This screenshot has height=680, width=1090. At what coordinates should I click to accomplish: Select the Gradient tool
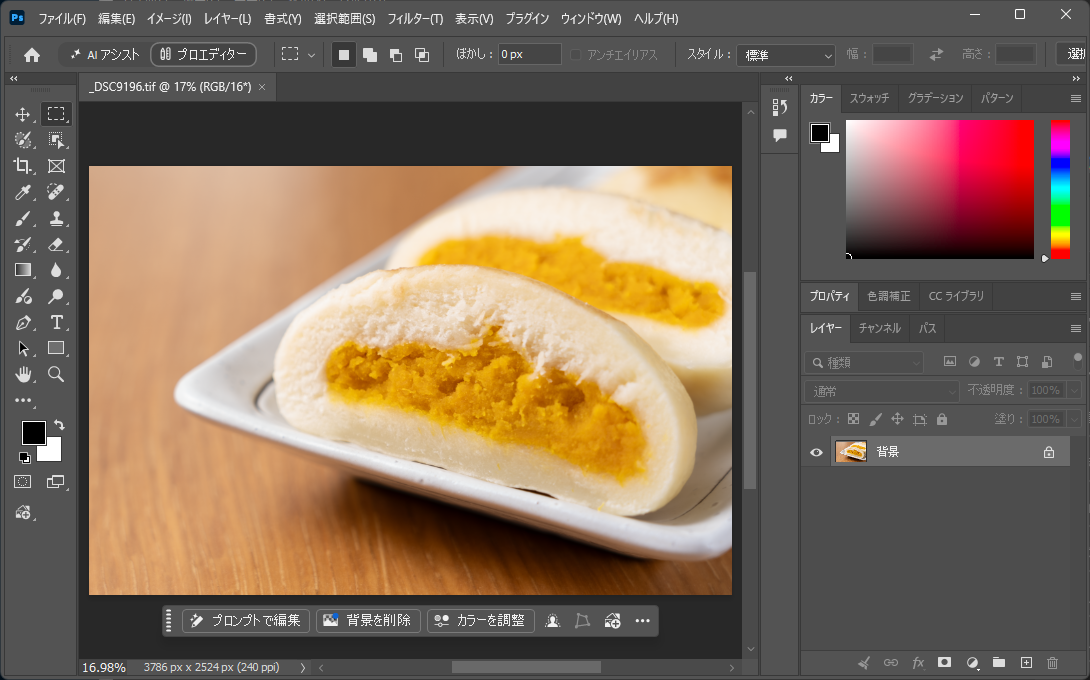pos(23,270)
